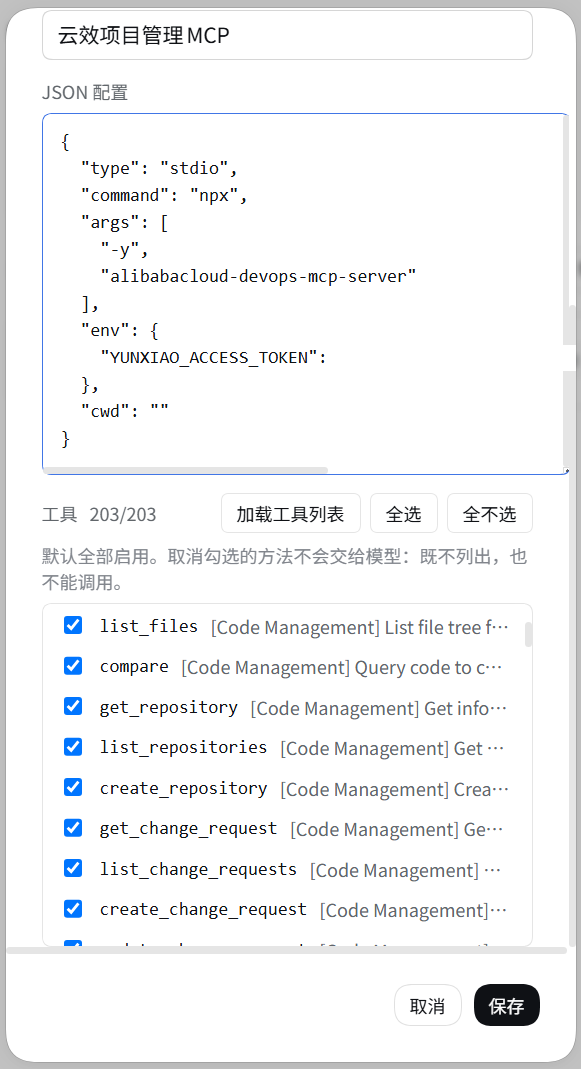Click the get_change_request tool name

point(188,829)
